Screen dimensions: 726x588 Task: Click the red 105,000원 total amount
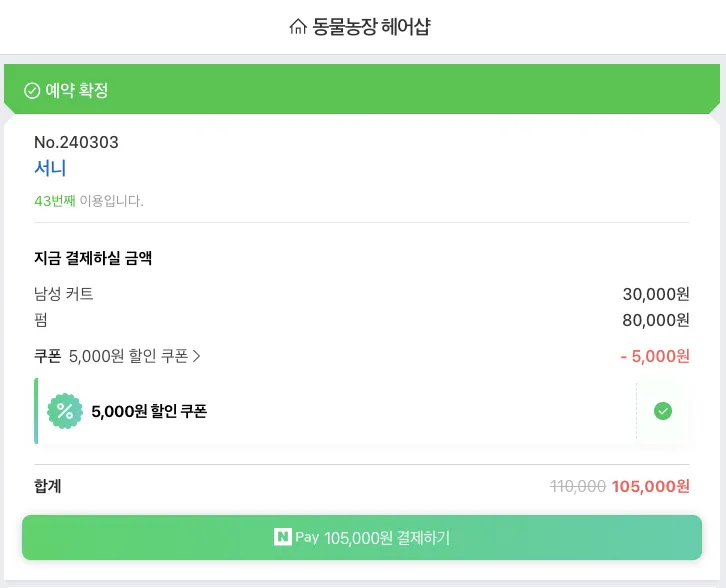(x=651, y=486)
